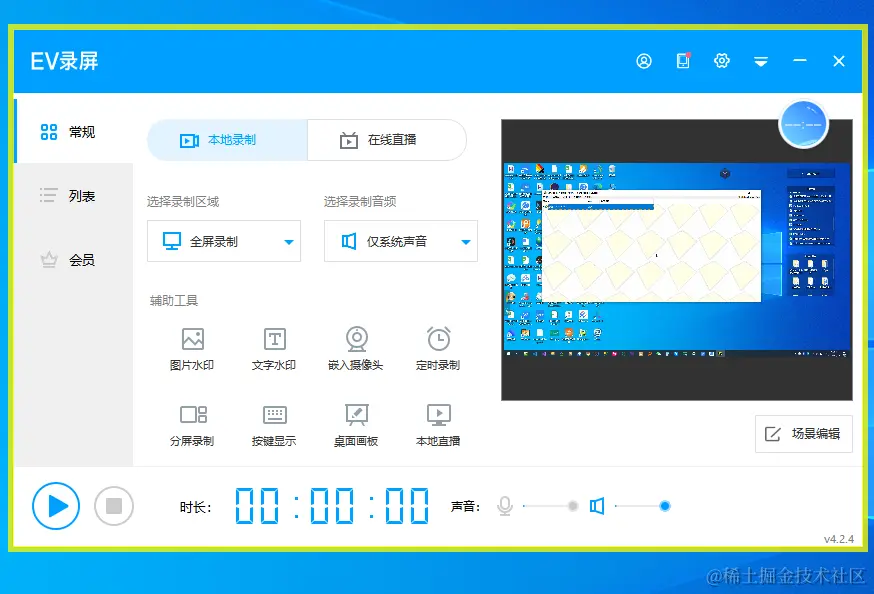Open the account profile icon
Viewport: 874px width, 594px height.
[643, 61]
